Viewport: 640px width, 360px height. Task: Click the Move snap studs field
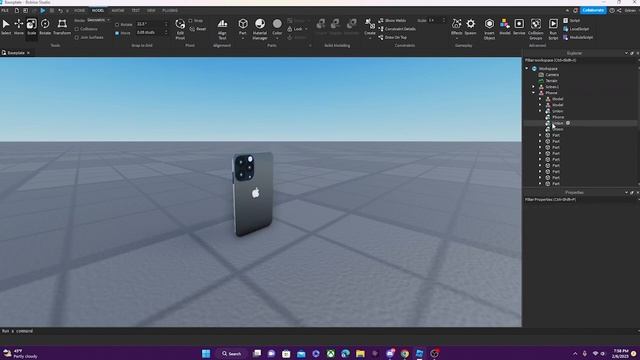pos(152,32)
